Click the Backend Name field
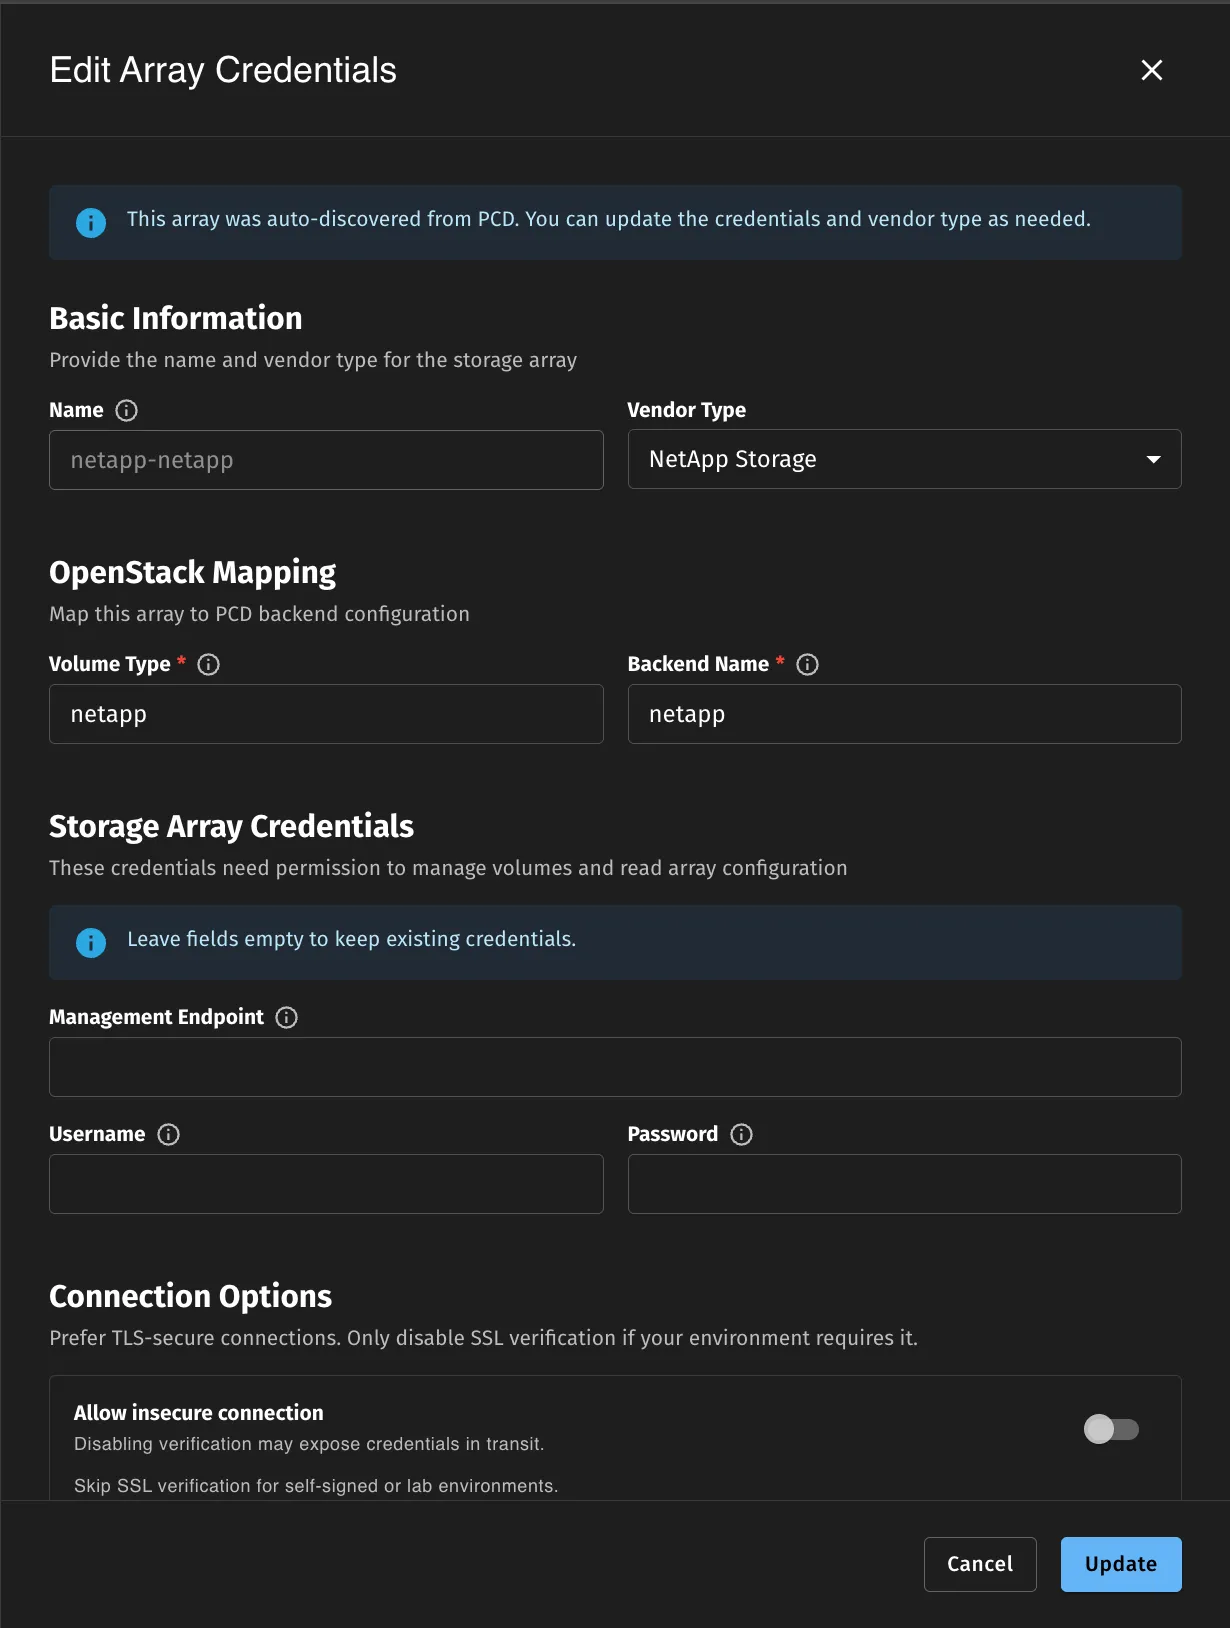The width and height of the screenshot is (1230, 1628). tap(904, 714)
